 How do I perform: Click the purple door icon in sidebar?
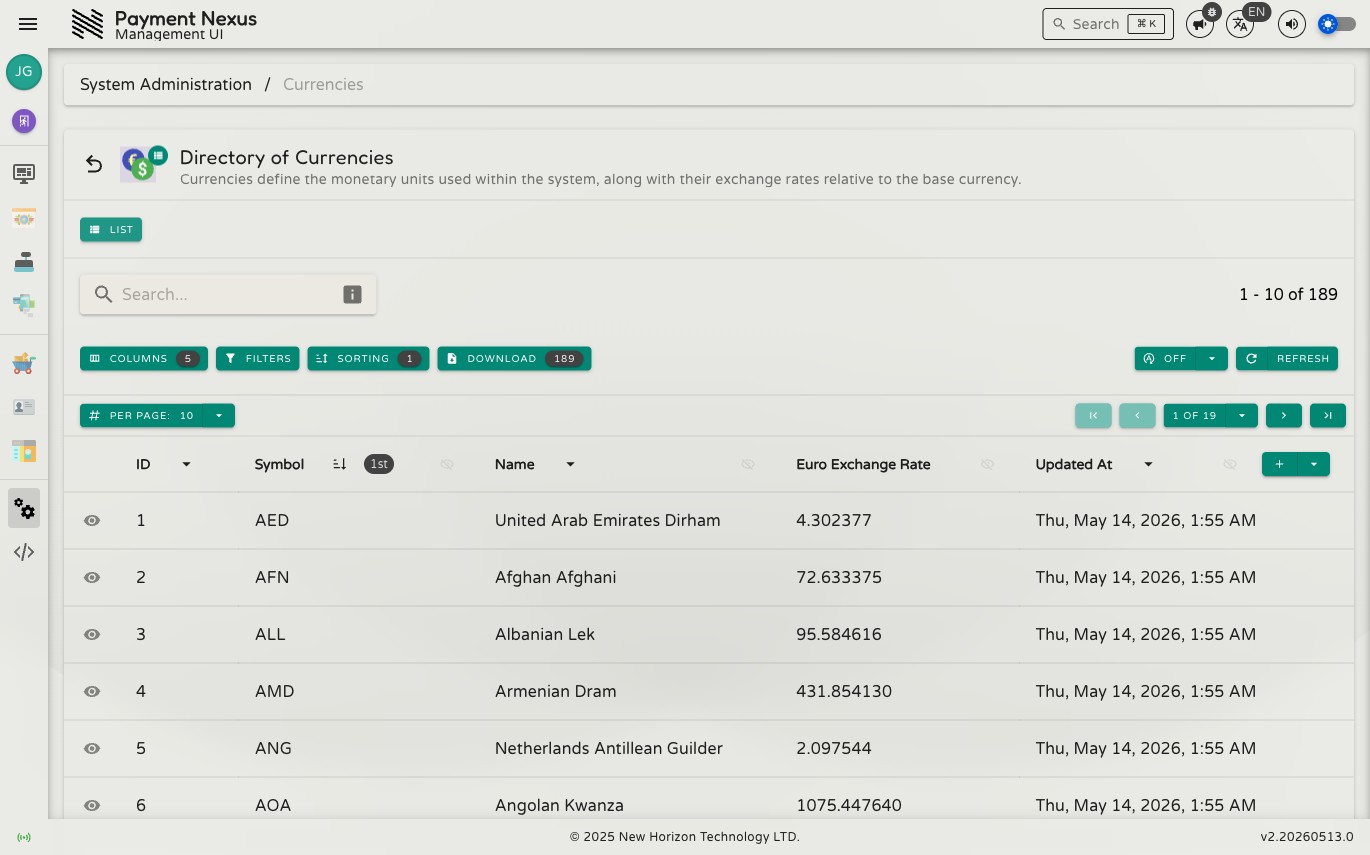pos(24,121)
